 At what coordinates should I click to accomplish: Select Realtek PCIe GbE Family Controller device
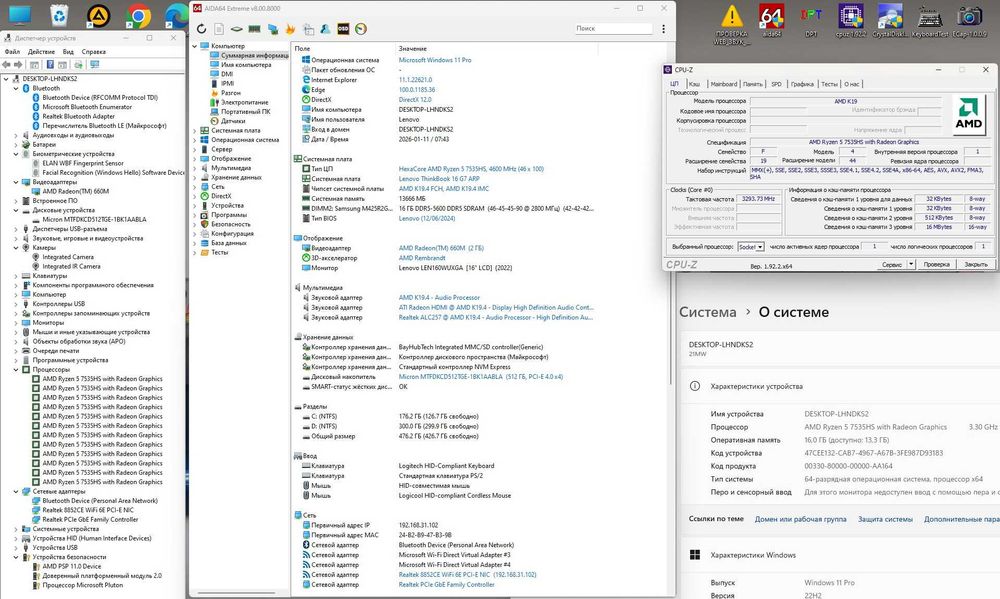point(90,519)
